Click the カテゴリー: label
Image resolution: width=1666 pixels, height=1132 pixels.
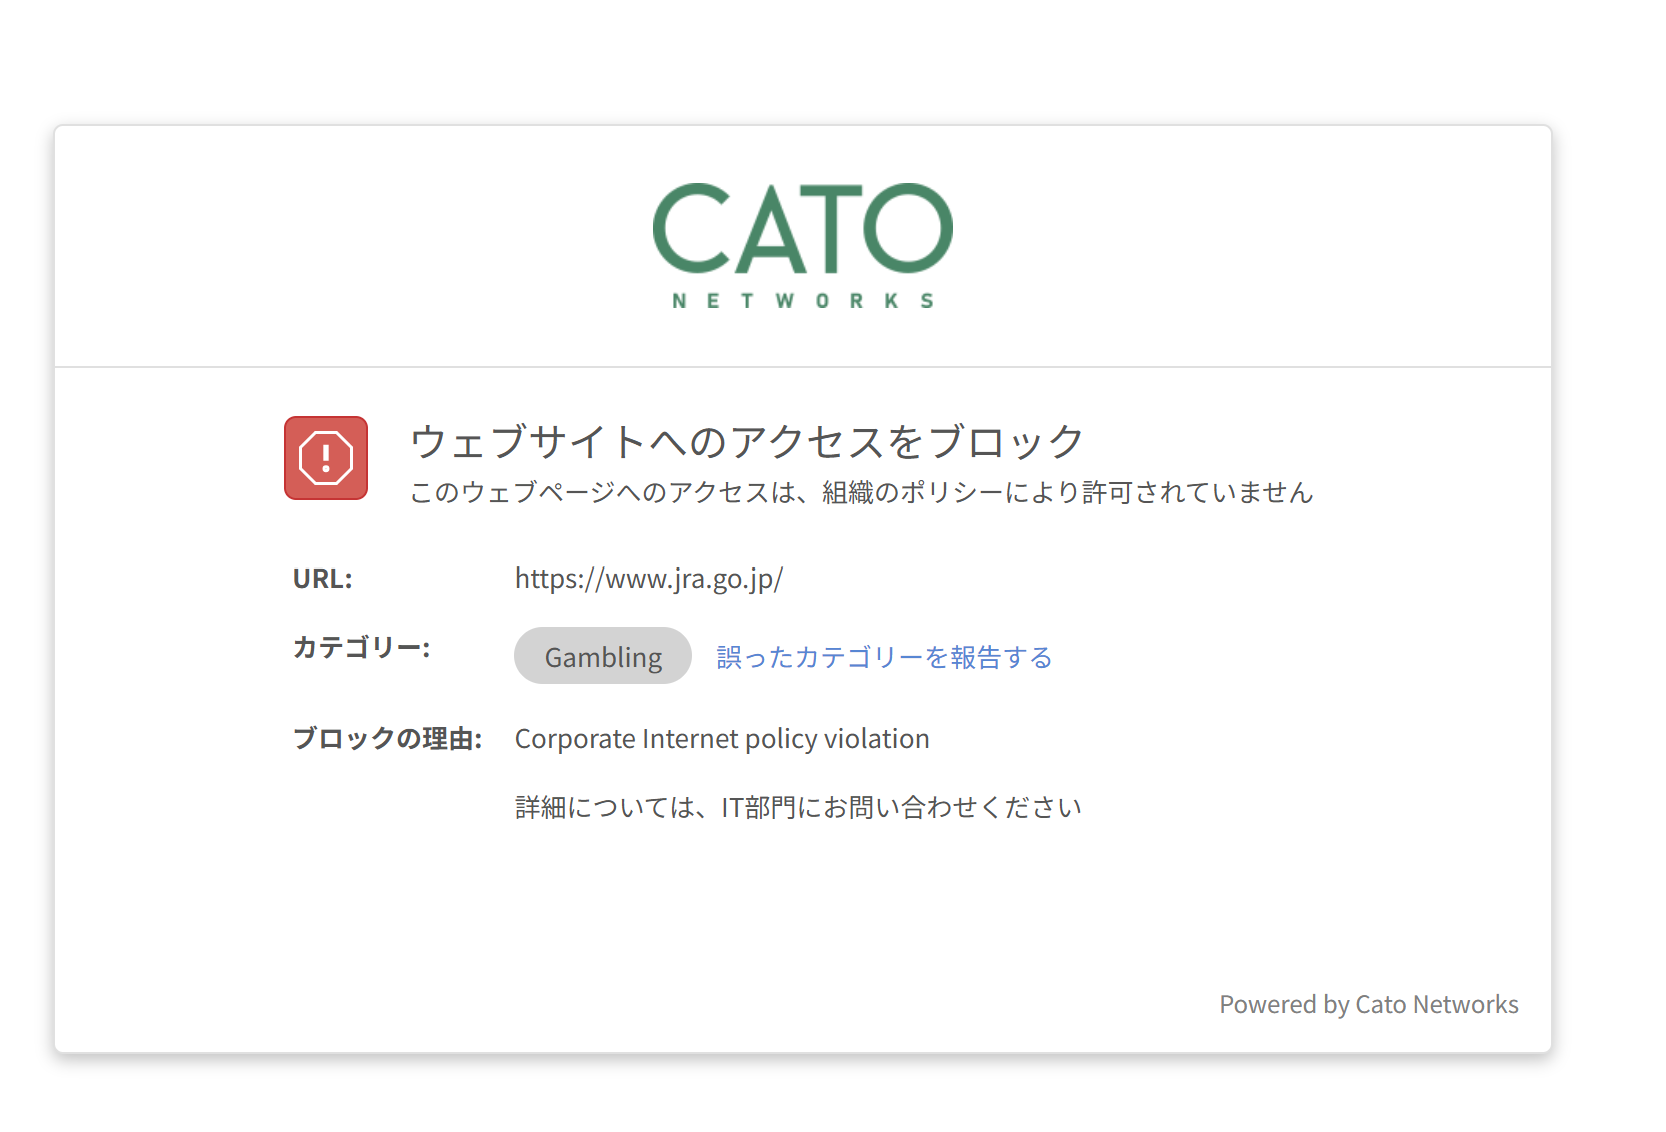pyautogui.click(x=361, y=647)
